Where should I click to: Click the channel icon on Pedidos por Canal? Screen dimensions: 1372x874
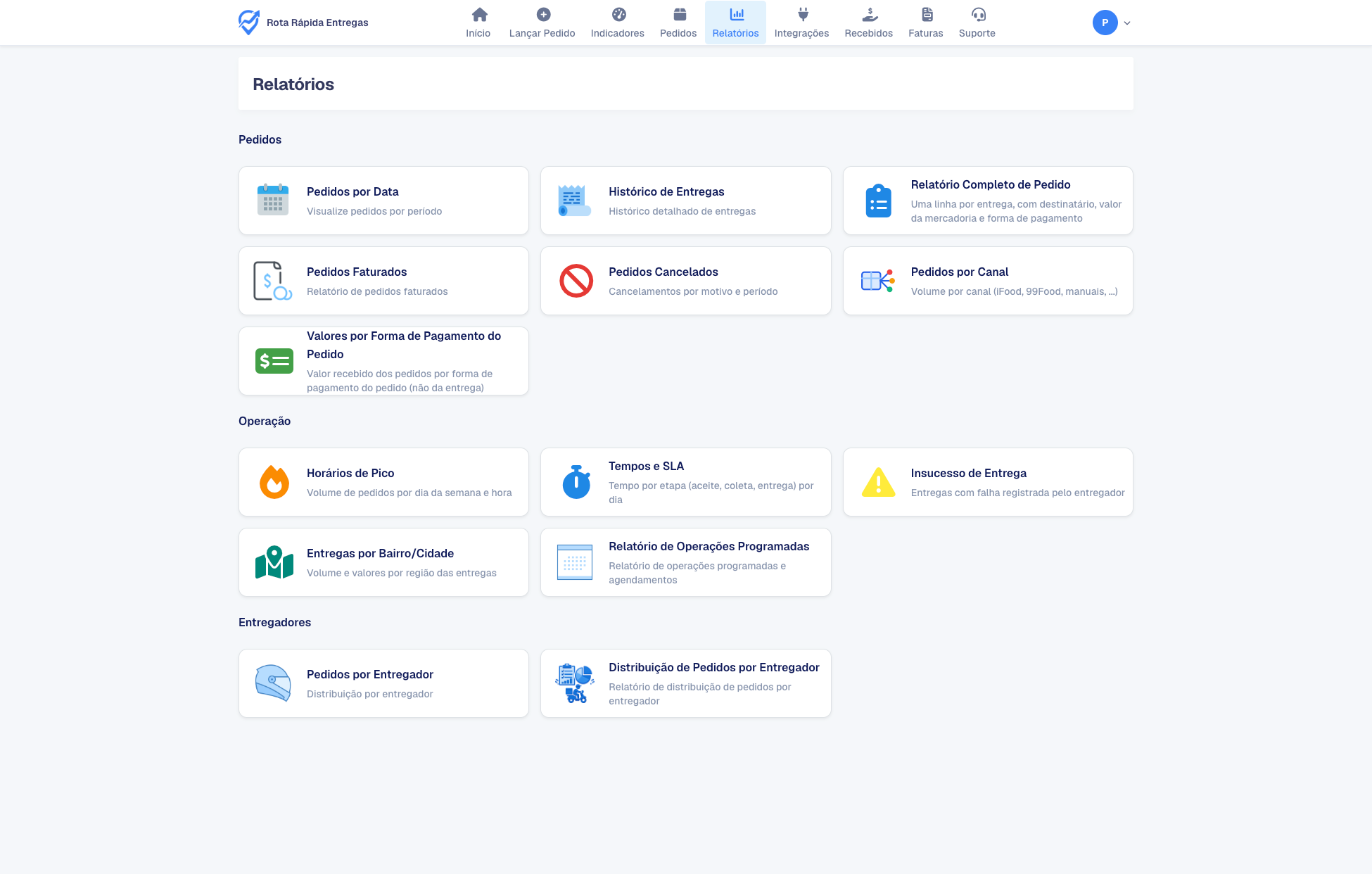click(878, 281)
